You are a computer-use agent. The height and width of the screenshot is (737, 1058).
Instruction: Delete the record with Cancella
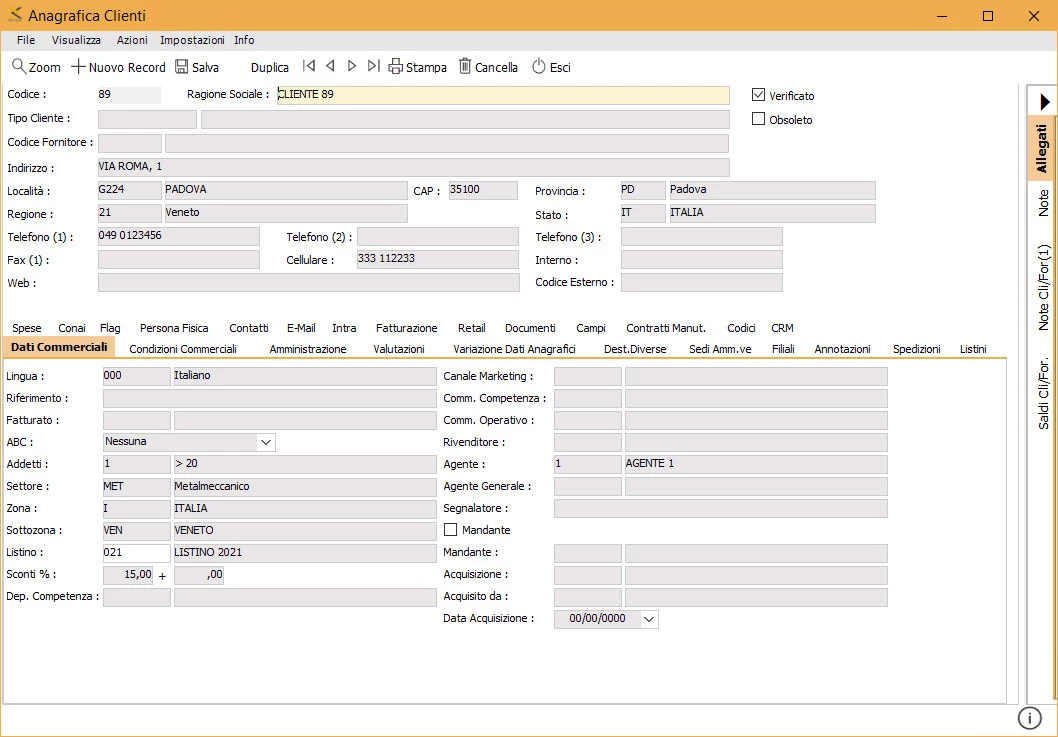tap(488, 67)
